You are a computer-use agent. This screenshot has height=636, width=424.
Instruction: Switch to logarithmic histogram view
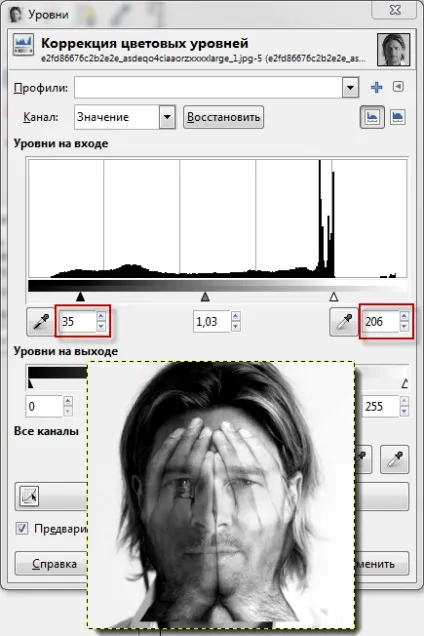click(x=397, y=117)
